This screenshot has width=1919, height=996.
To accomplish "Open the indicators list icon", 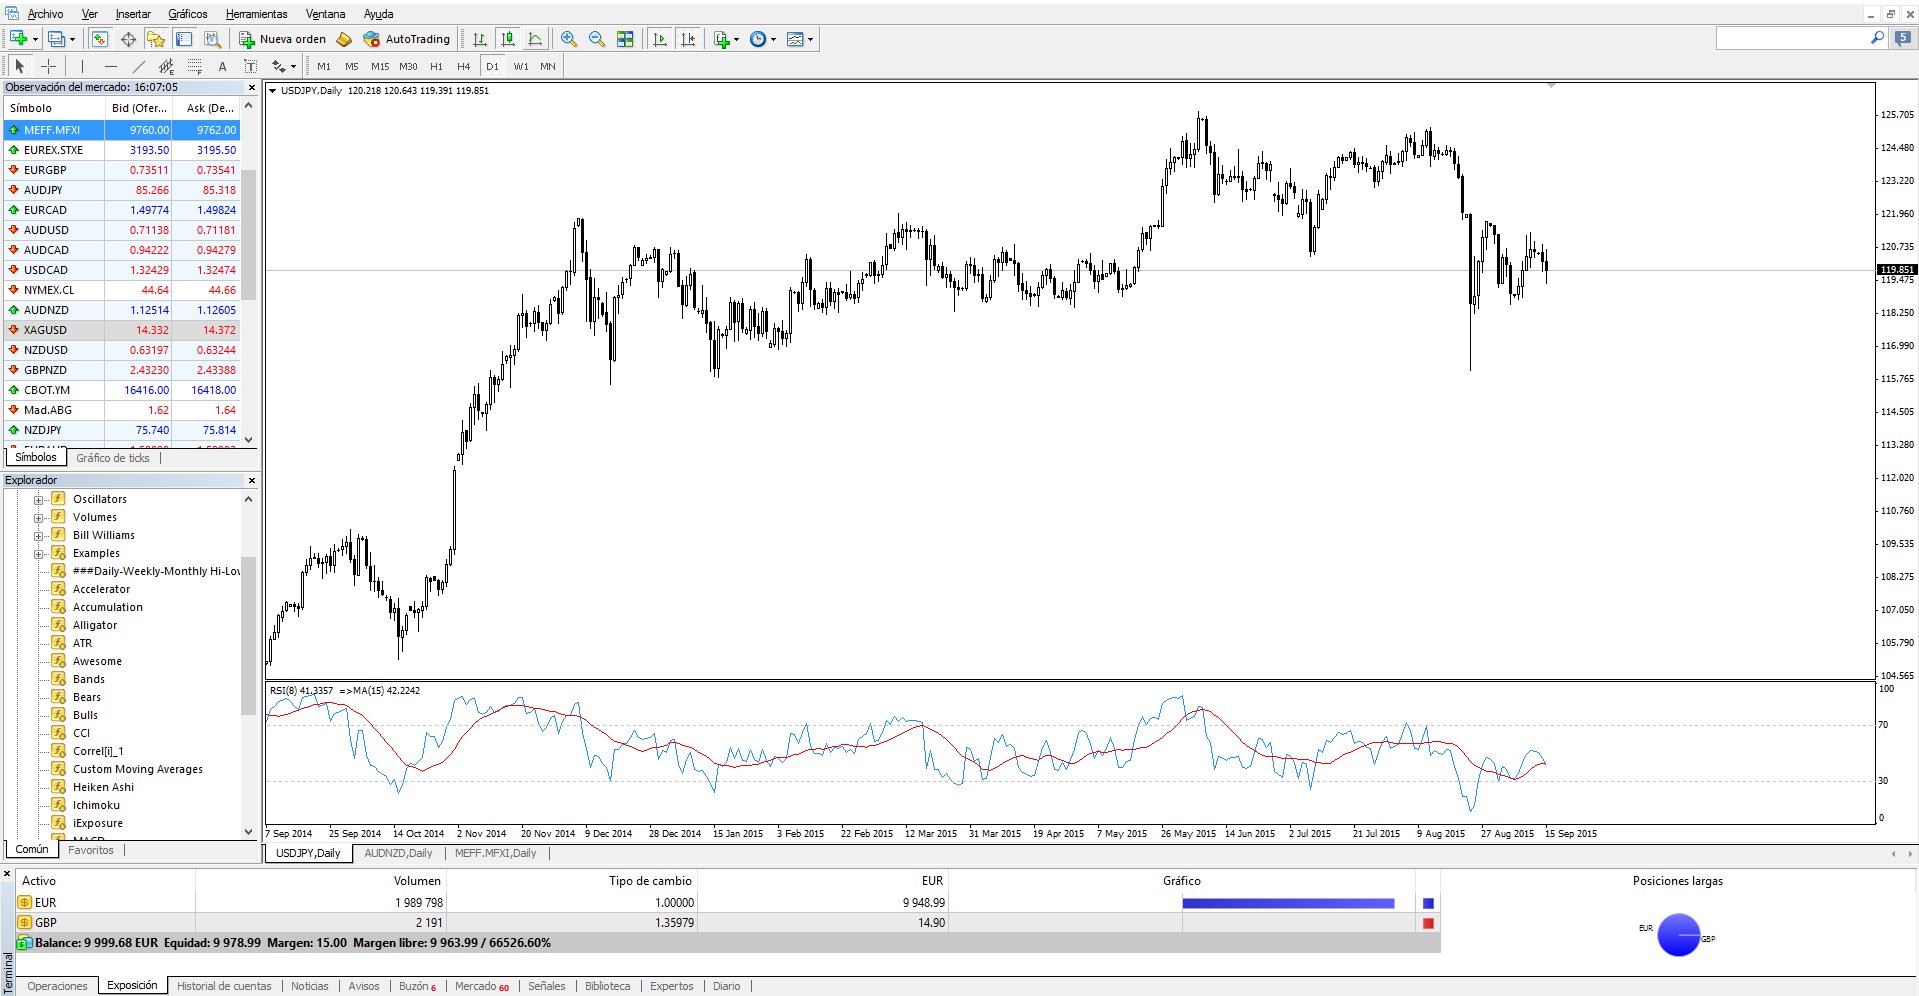I will tap(721, 39).
